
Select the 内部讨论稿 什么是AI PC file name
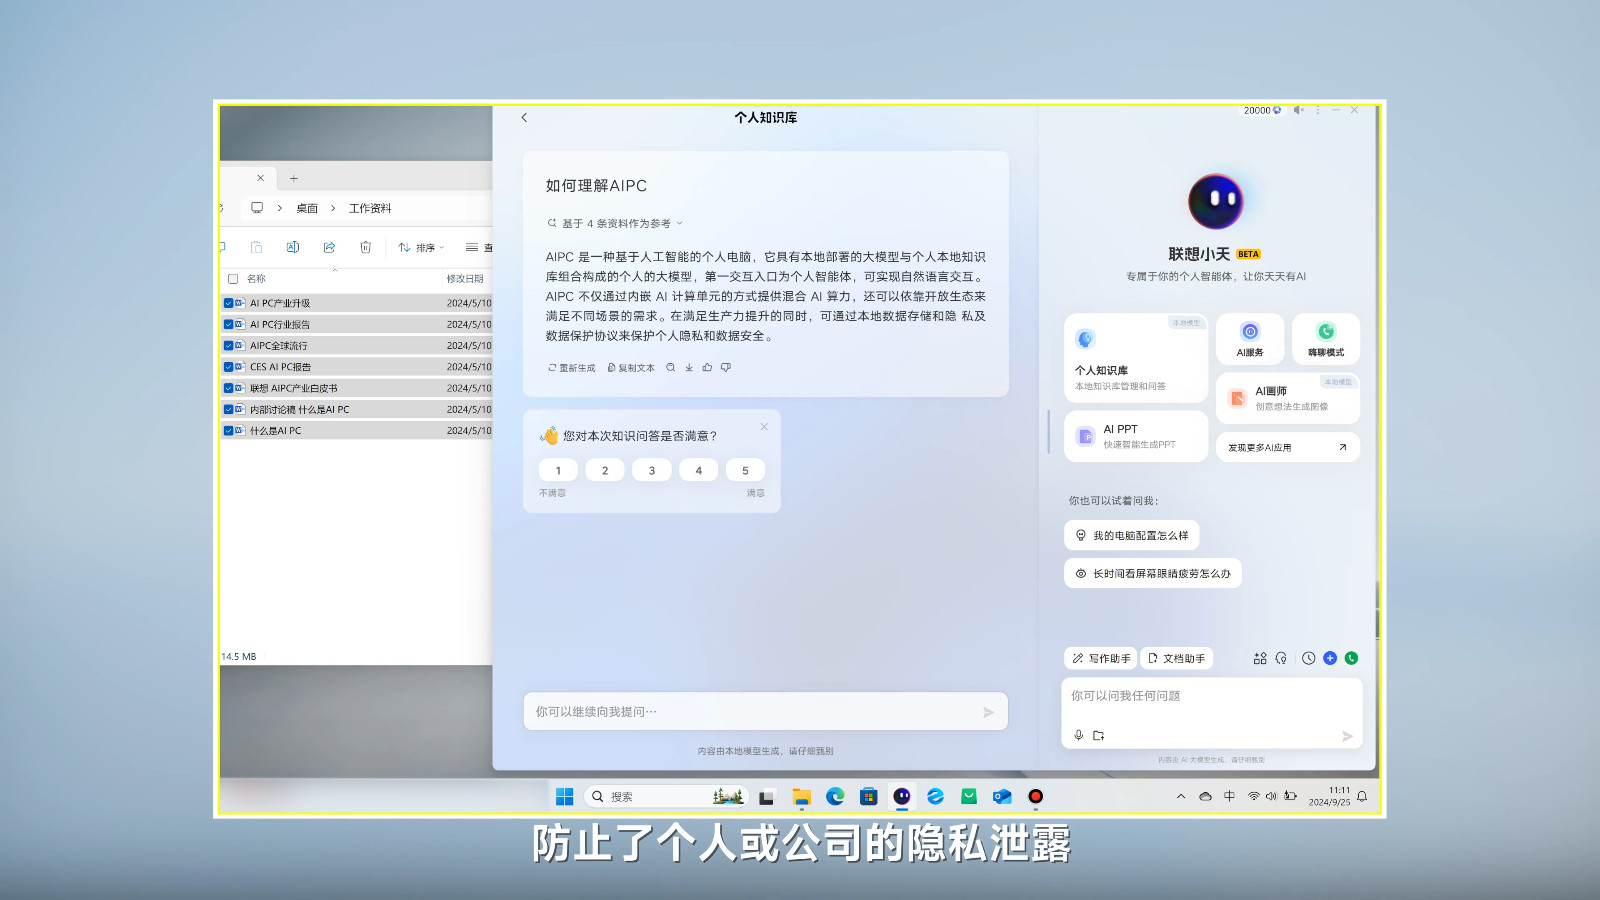point(300,409)
